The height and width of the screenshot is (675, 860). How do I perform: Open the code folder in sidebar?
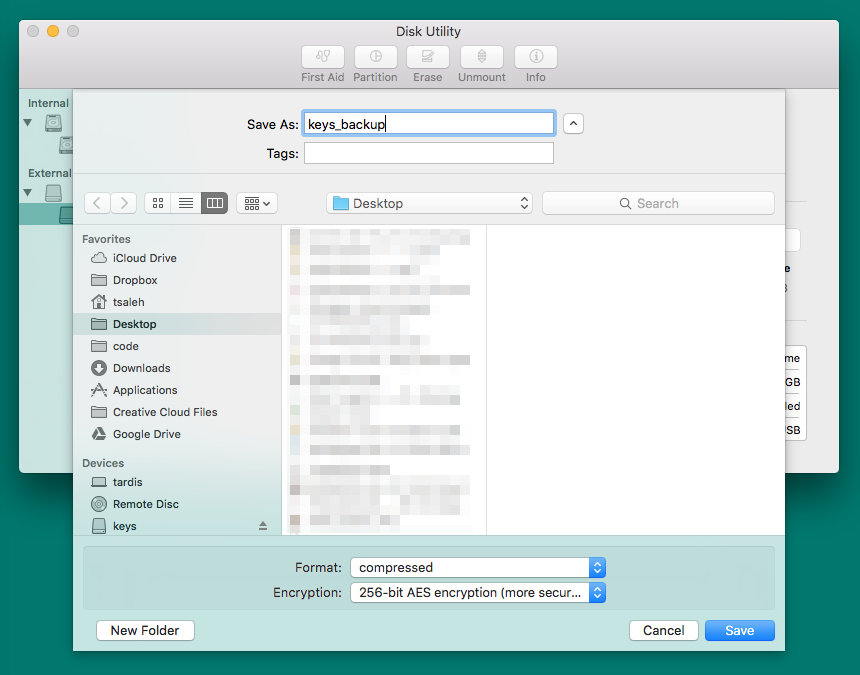coord(177,346)
